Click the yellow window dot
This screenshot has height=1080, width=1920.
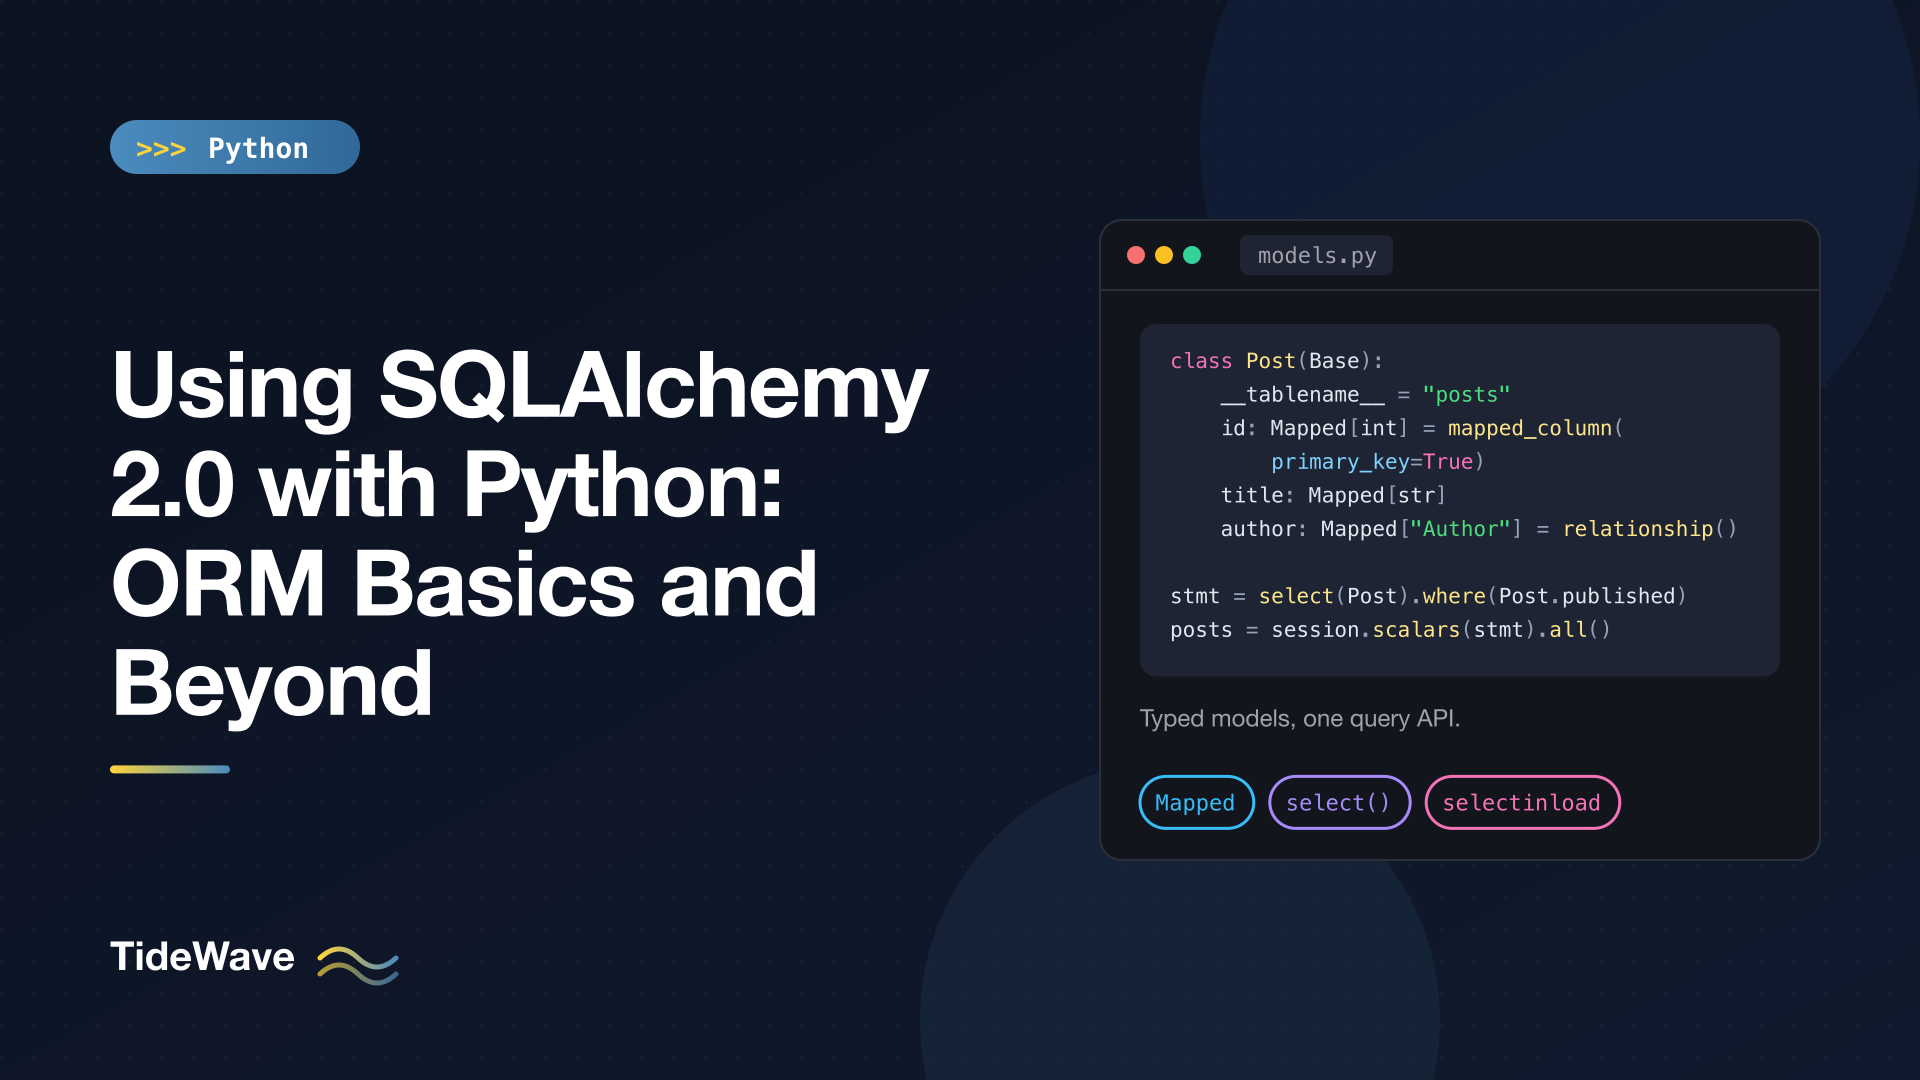point(1164,255)
